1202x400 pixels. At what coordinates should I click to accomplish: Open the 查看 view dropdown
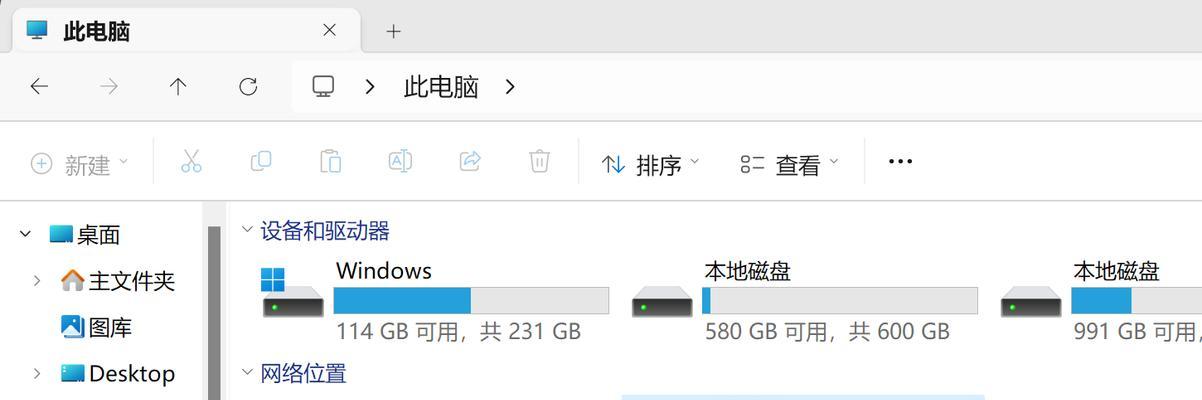tap(789, 163)
